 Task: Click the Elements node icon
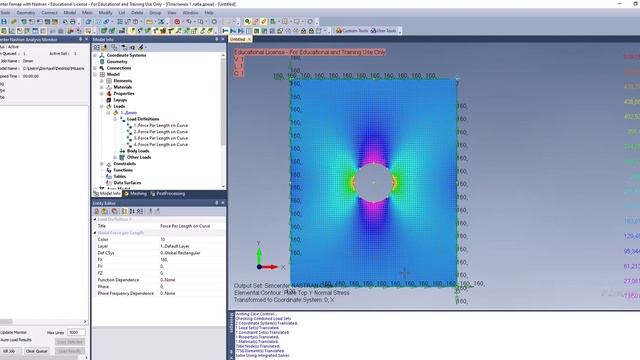(x=109, y=81)
